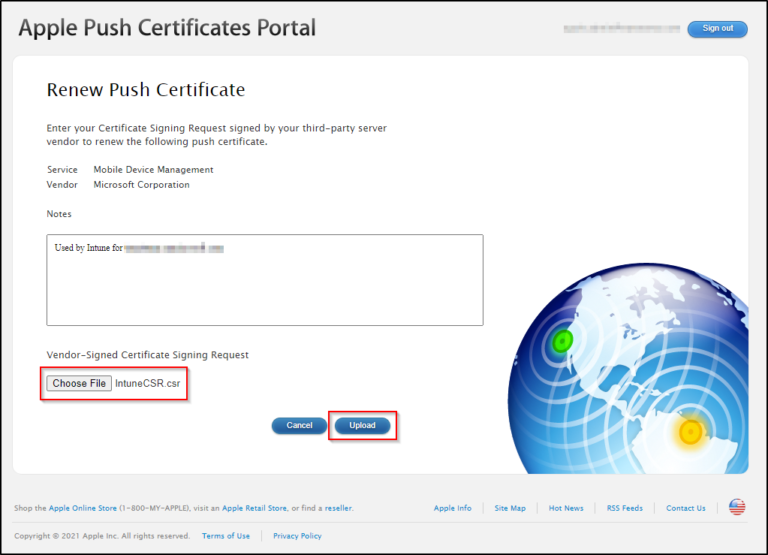Screen dimensions: 768x555
Task: Click the Contact Us link
Action: [x=686, y=508]
